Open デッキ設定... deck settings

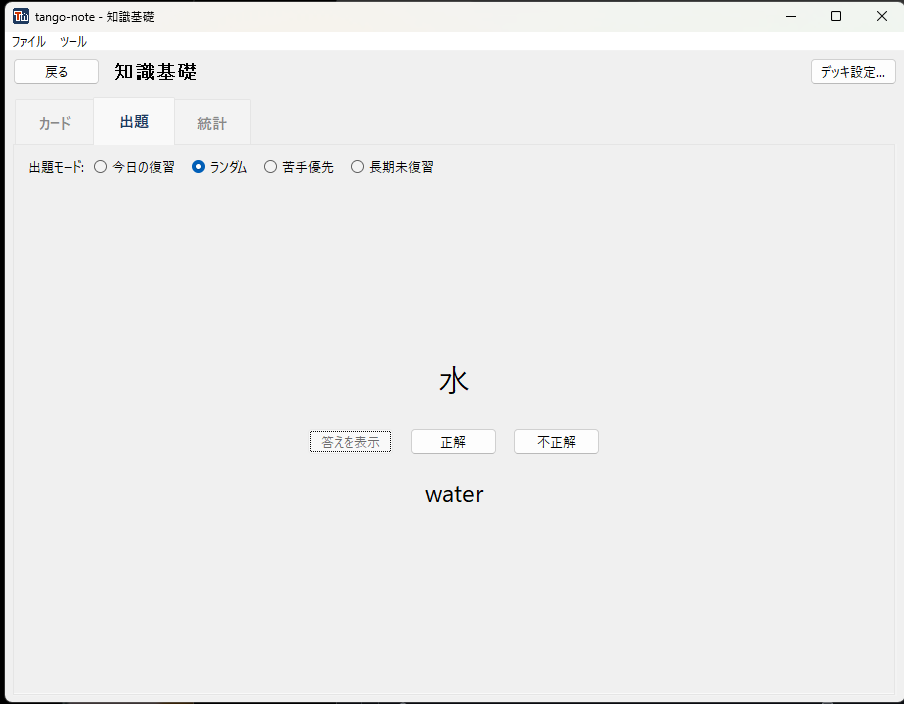pos(853,72)
